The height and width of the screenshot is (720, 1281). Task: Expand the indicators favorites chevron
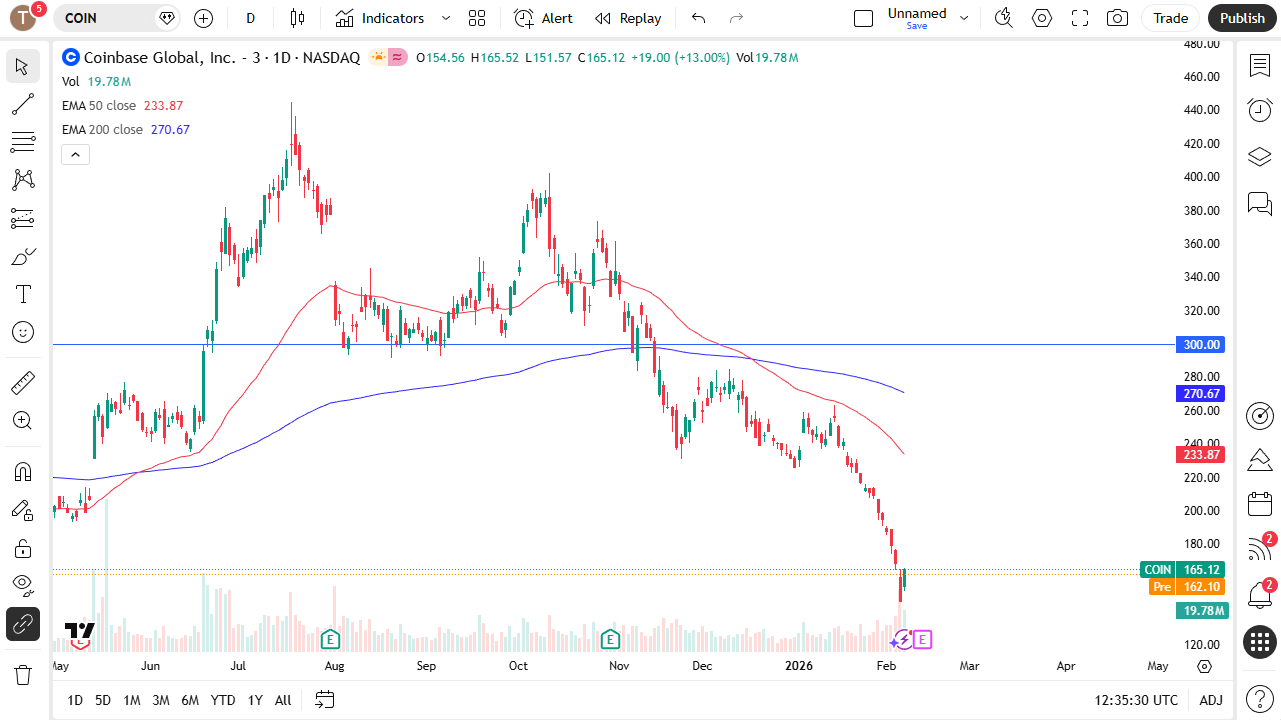coord(446,18)
